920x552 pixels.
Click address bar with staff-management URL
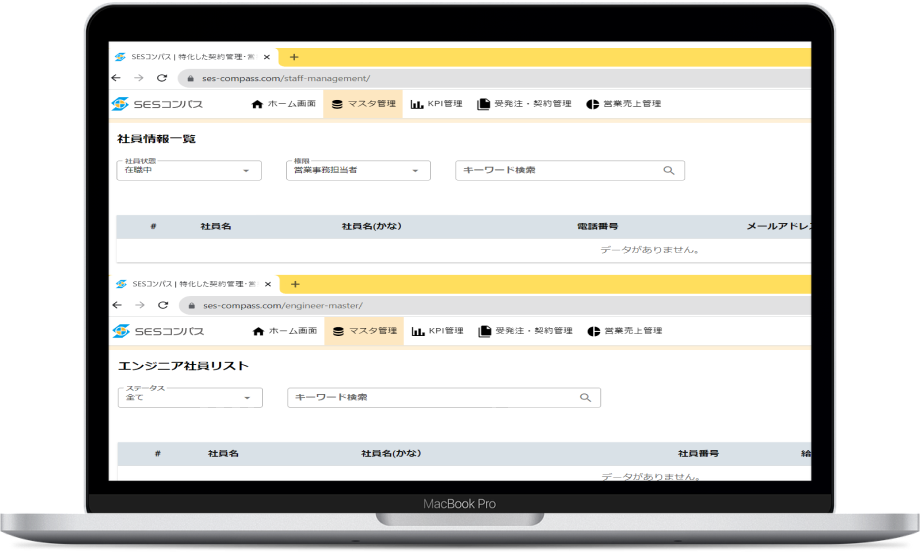pos(494,78)
